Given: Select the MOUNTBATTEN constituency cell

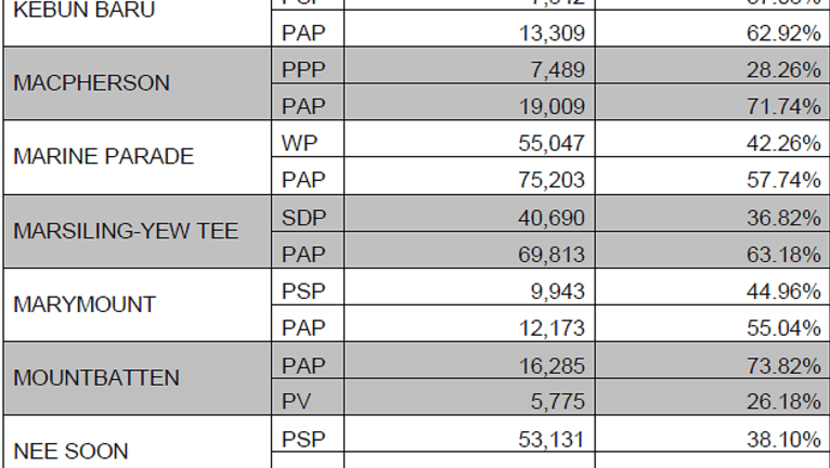Looking at the screenshot, I should pyautogui.click(x=137, y=379).
